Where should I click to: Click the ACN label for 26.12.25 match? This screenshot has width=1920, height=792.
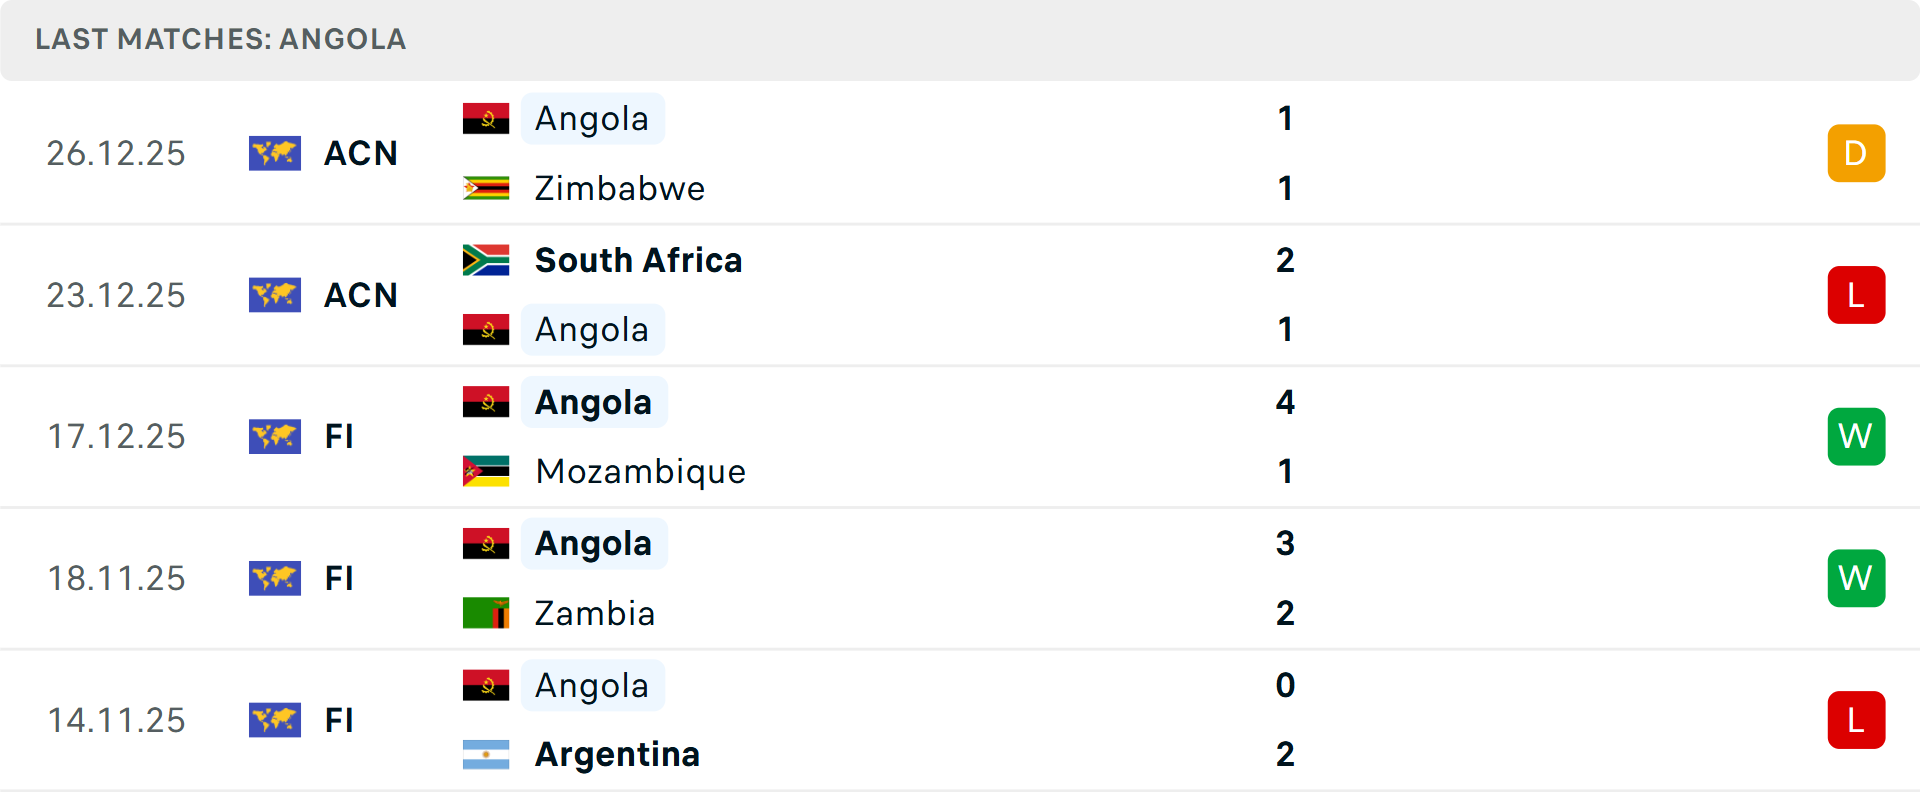pyautogui.click(x=361, y=153)
